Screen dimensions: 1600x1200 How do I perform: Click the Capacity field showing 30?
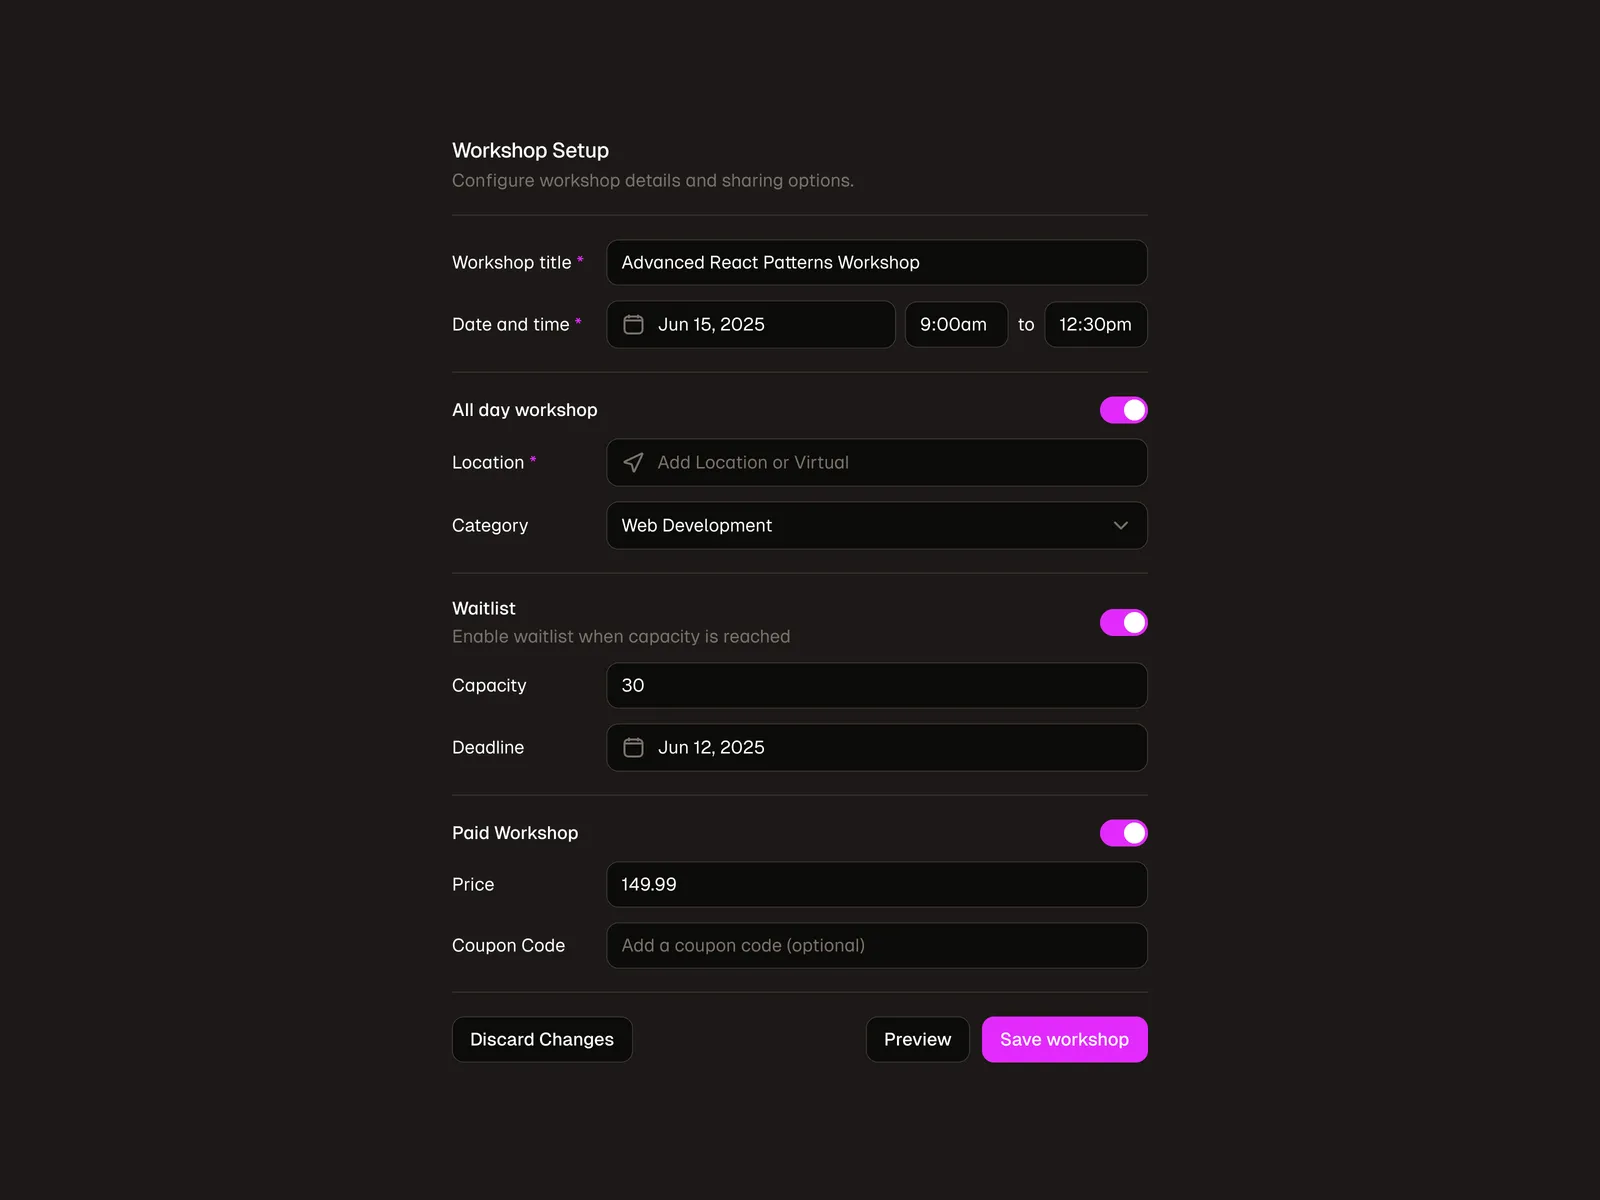click(876, 686)
